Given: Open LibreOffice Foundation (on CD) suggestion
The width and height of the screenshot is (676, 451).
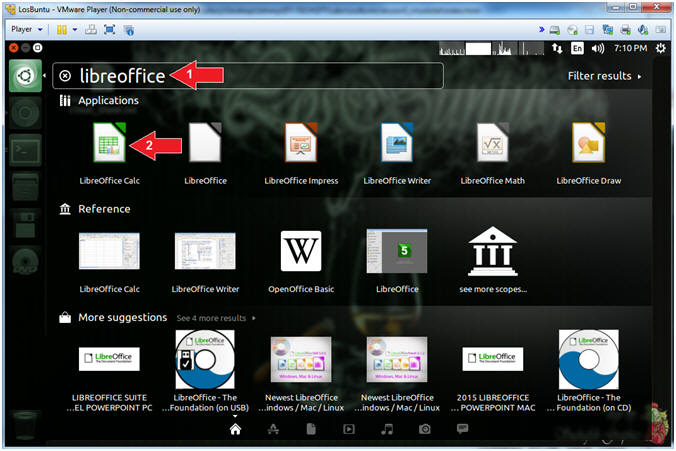Looking at the screenshot, I should 588,371.
